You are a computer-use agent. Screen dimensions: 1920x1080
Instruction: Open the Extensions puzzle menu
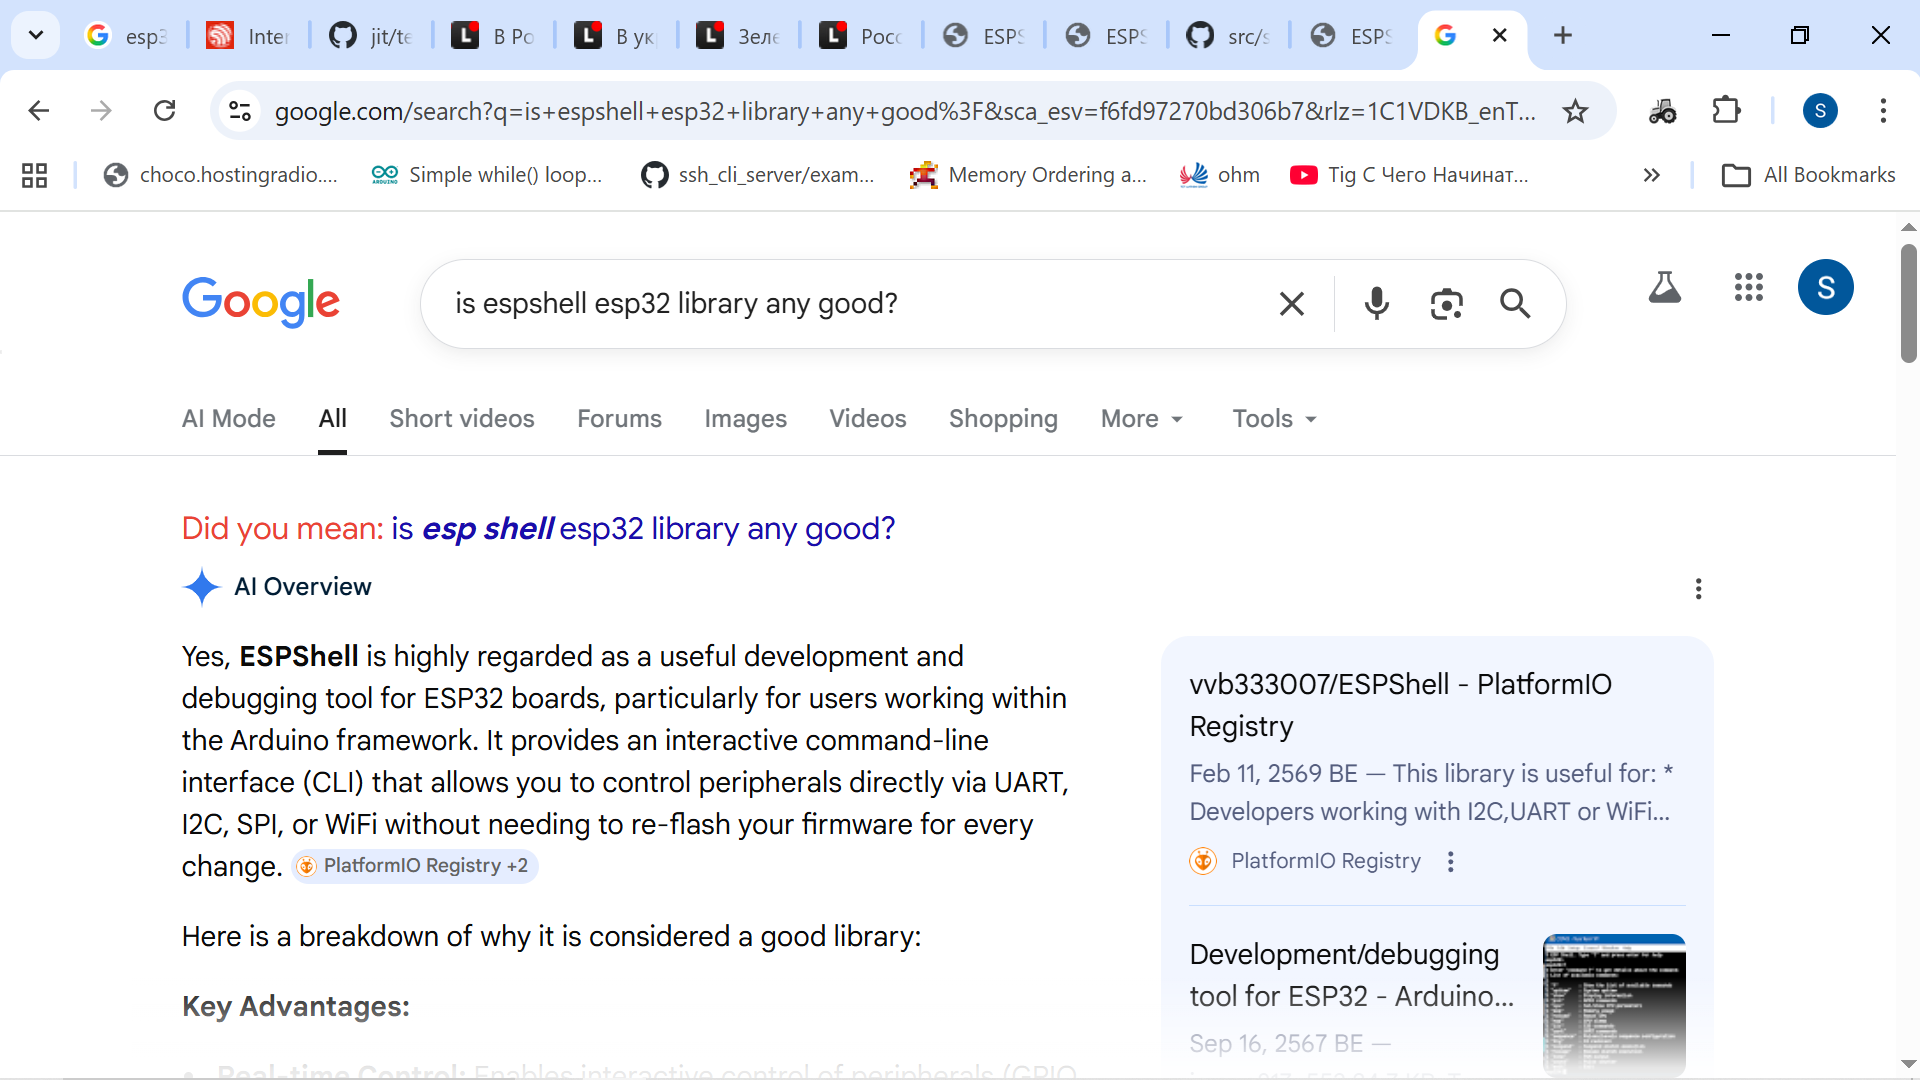(1727, 111)
